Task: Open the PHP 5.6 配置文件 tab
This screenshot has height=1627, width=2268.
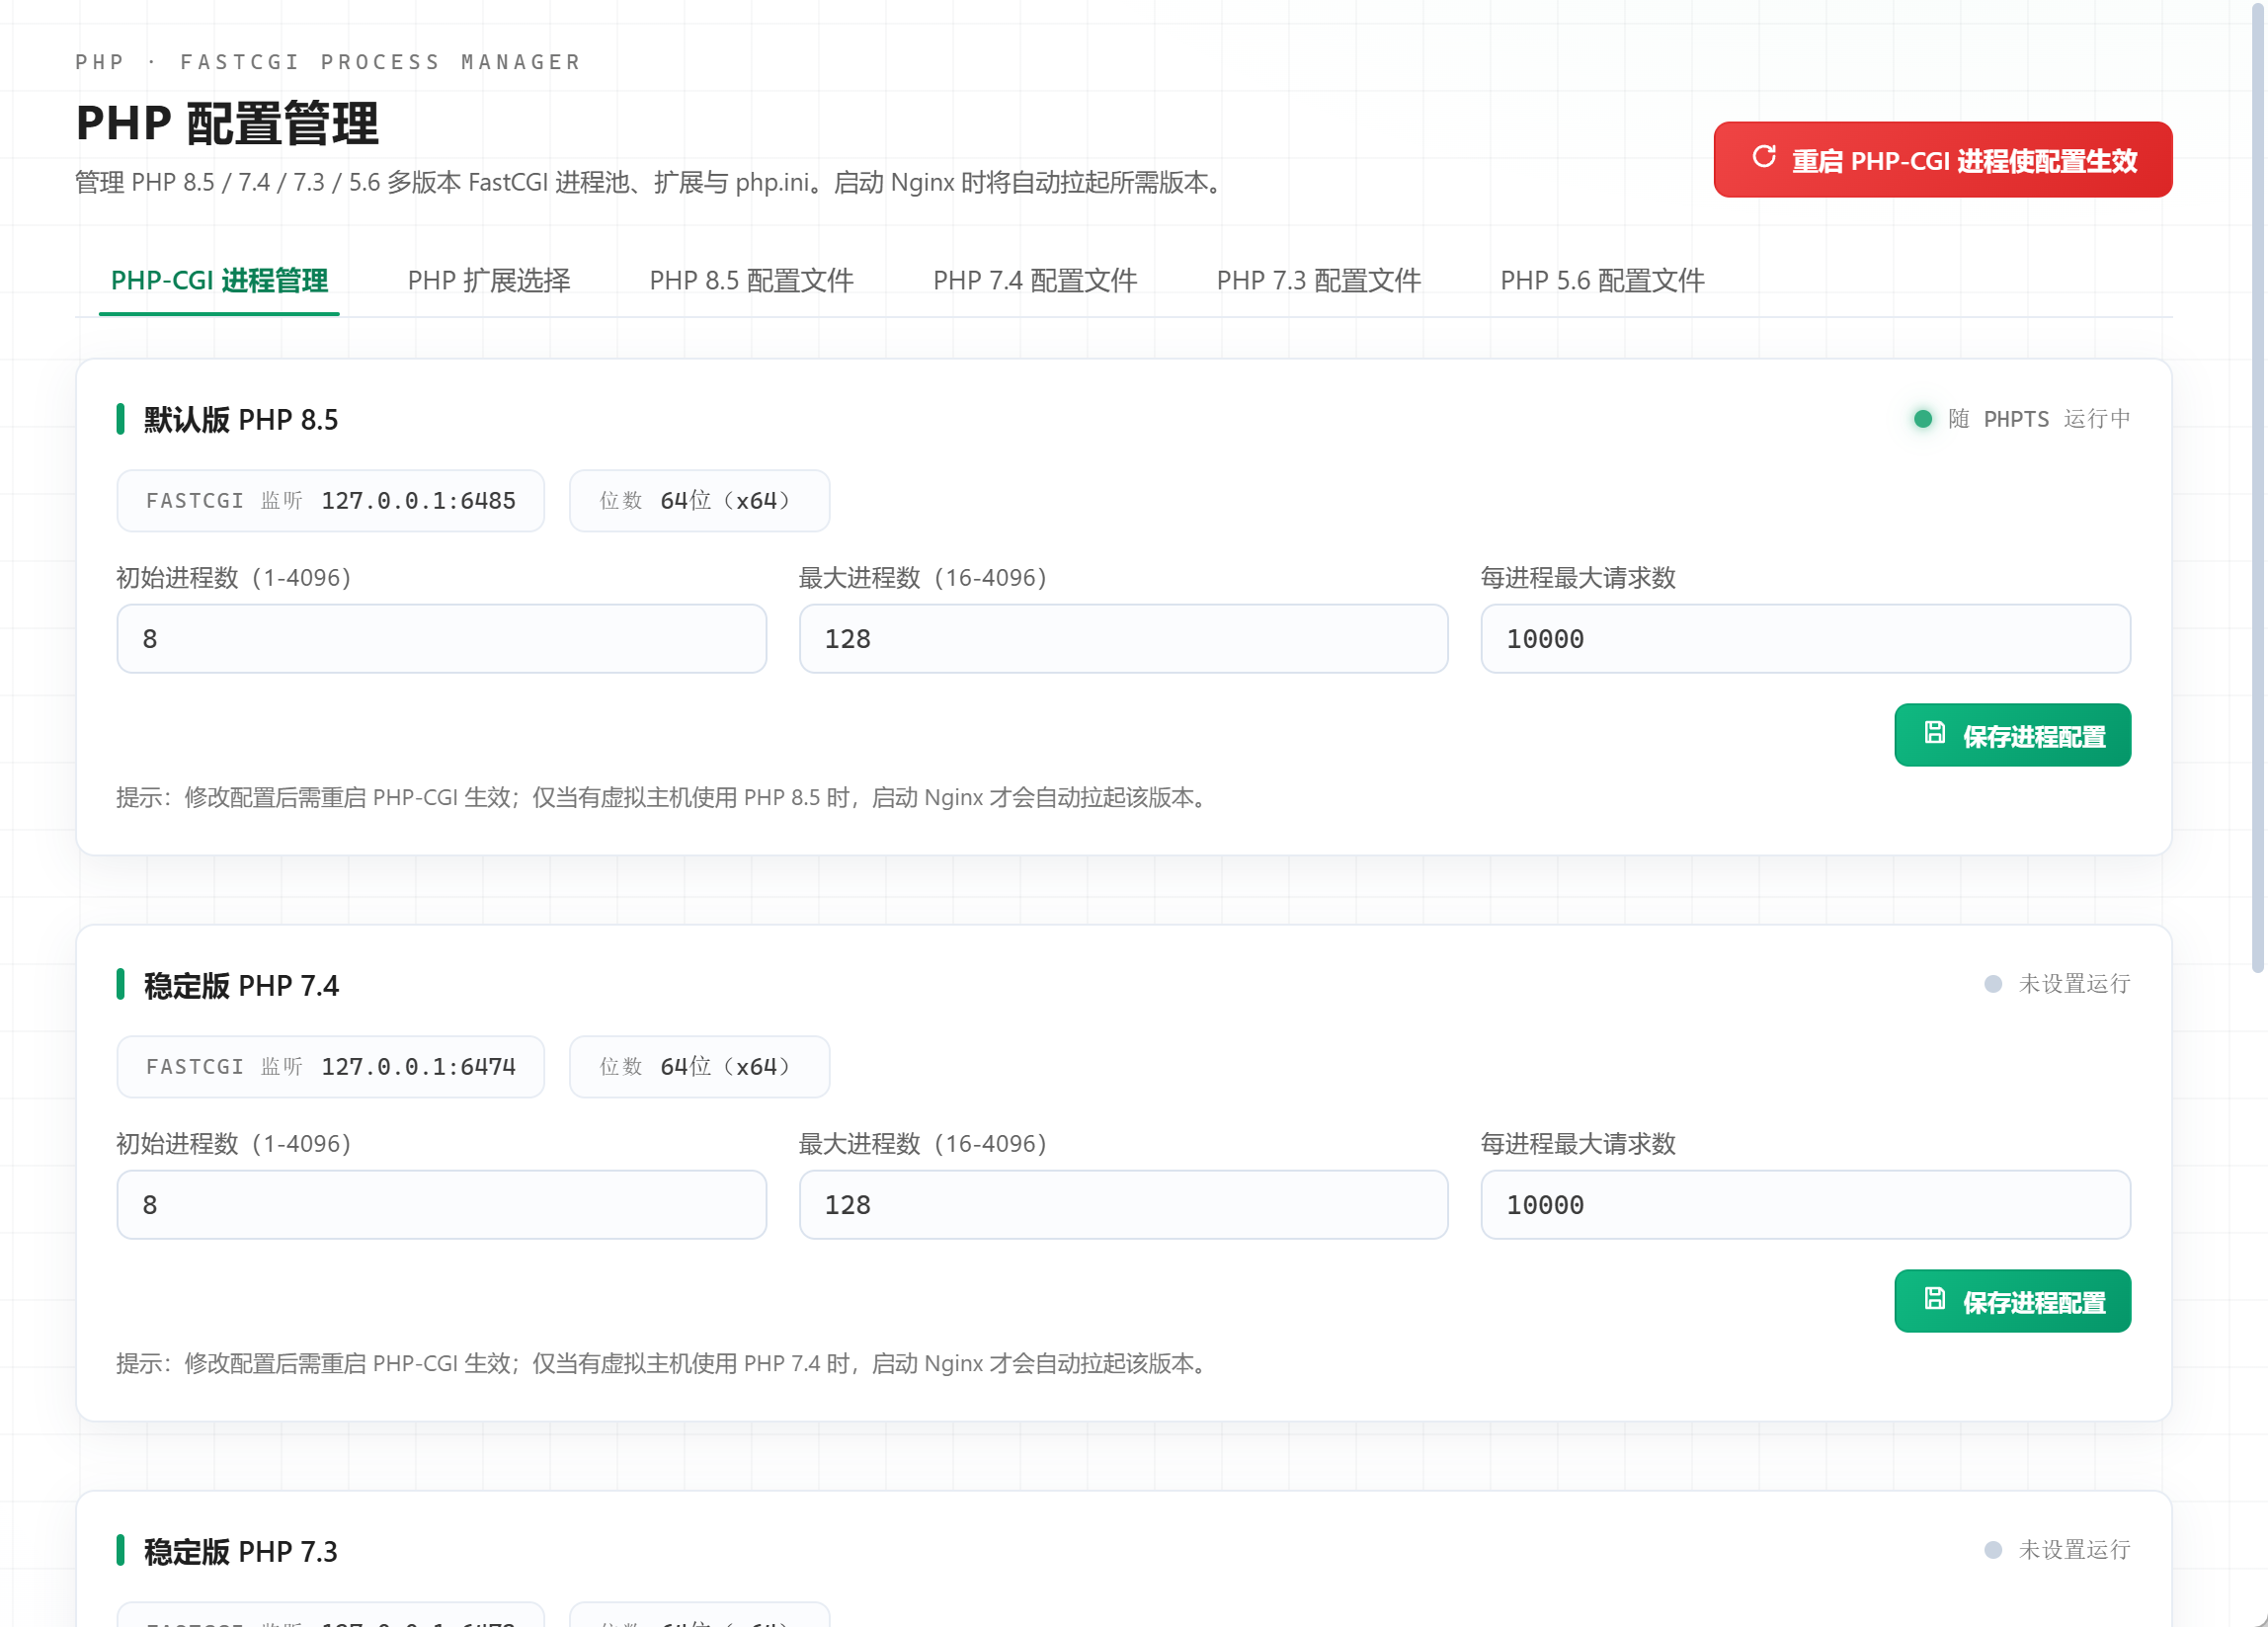Action: 1602,281
